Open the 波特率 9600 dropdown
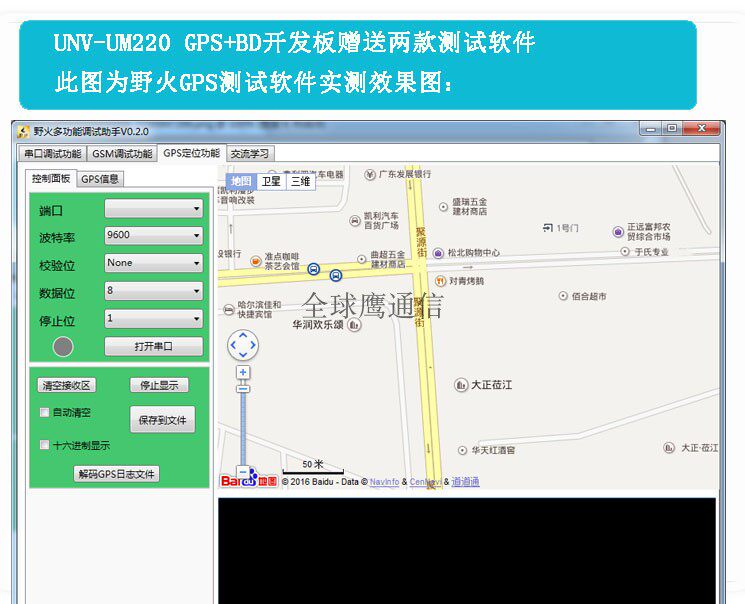 click(153, 236)
